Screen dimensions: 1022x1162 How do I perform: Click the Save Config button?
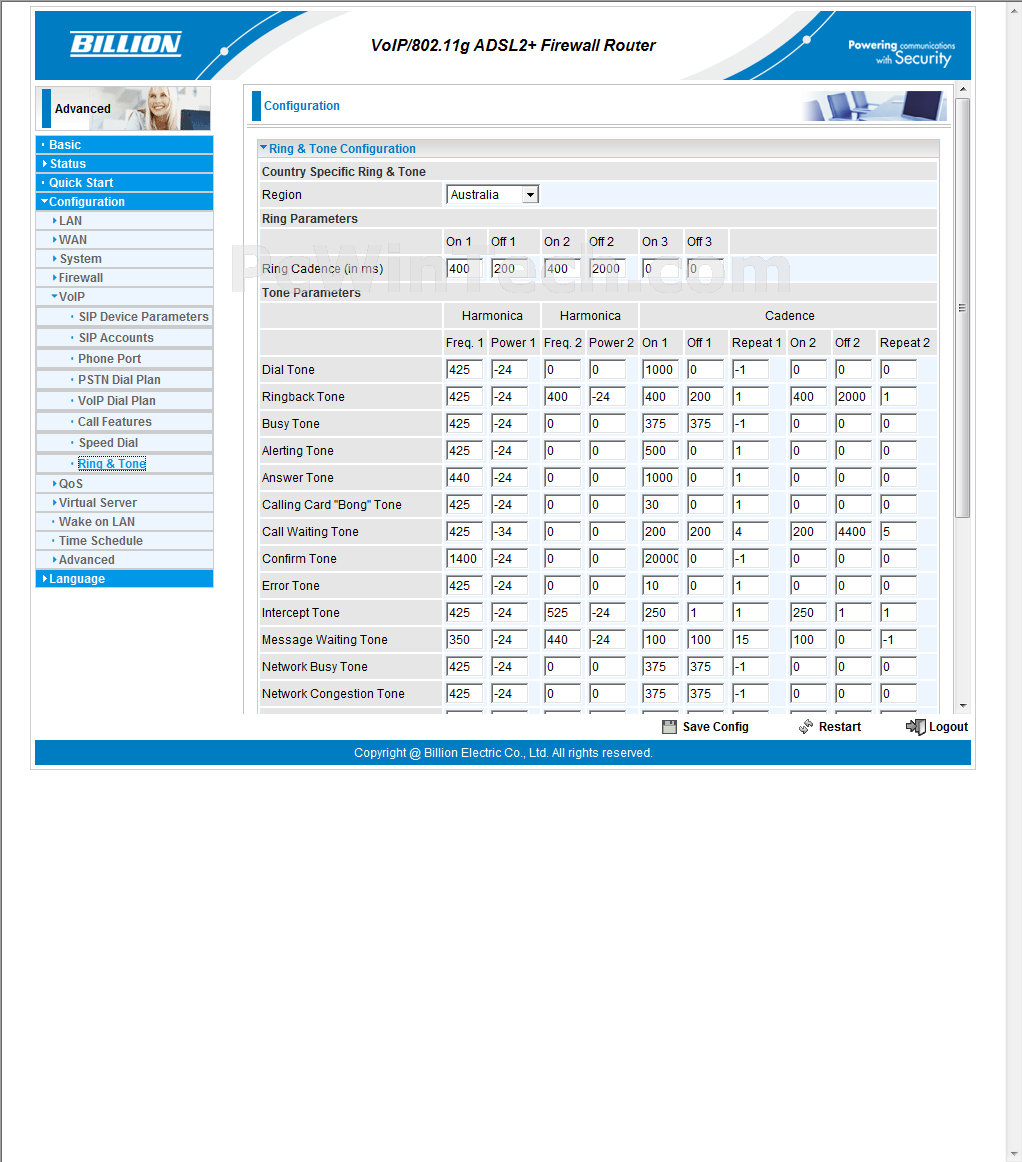point(706,727)
